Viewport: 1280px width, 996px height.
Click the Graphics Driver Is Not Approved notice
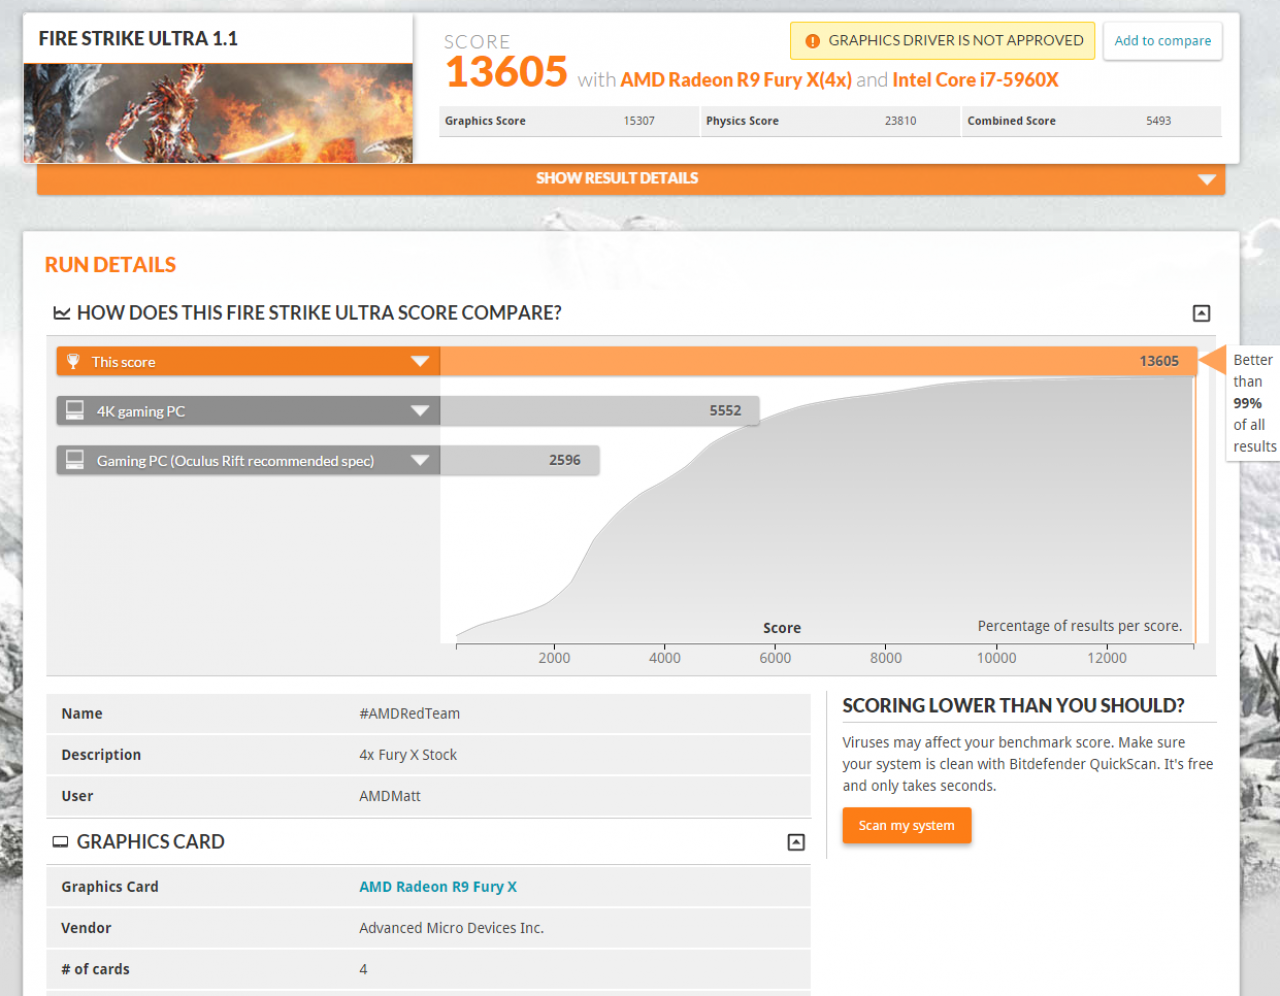tap(943, 41)
